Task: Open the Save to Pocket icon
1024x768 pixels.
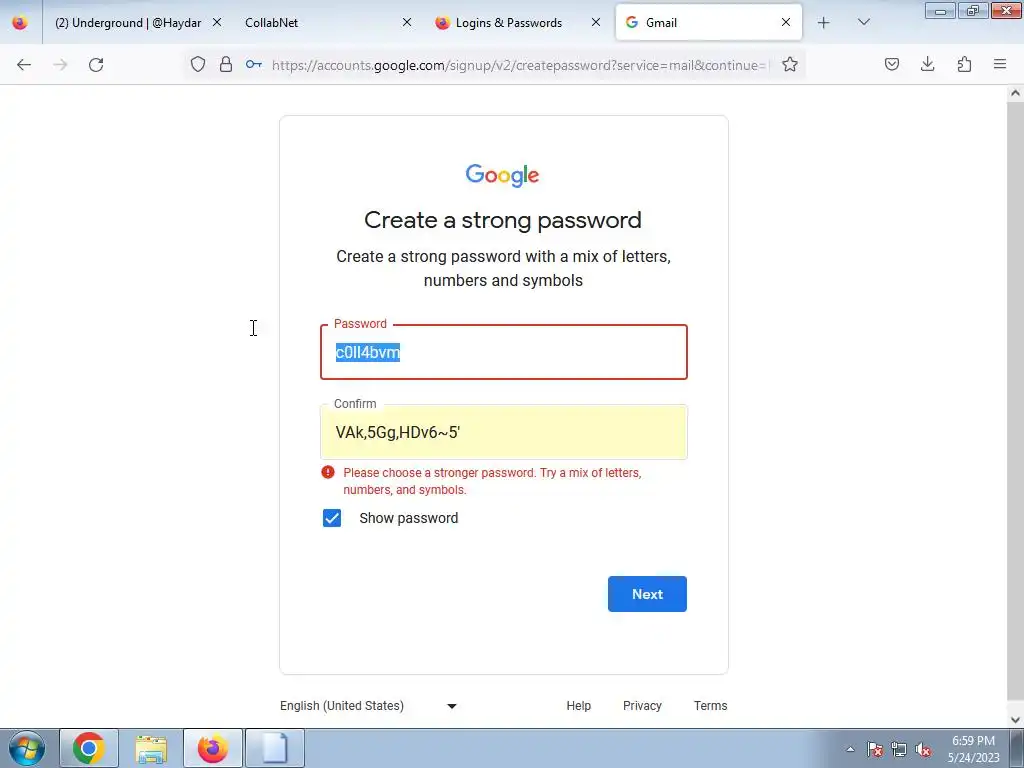Action: pos(892,64)
